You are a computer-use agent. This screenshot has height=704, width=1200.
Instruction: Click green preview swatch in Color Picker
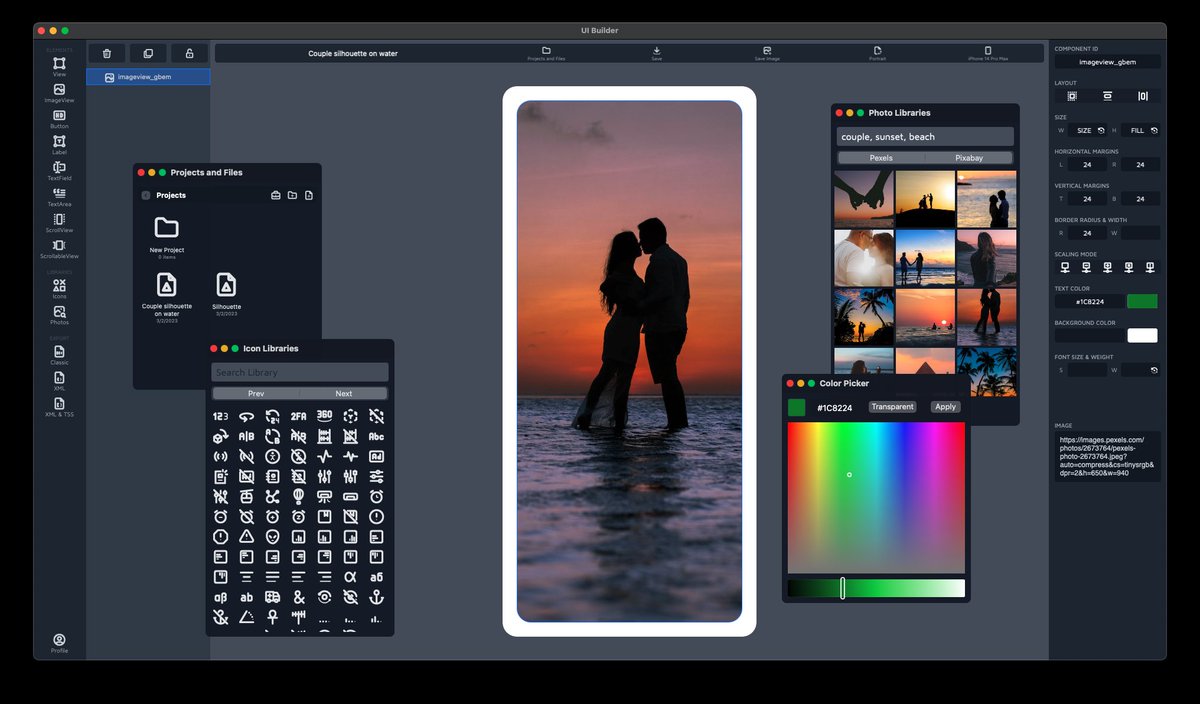tap(796, 407)
